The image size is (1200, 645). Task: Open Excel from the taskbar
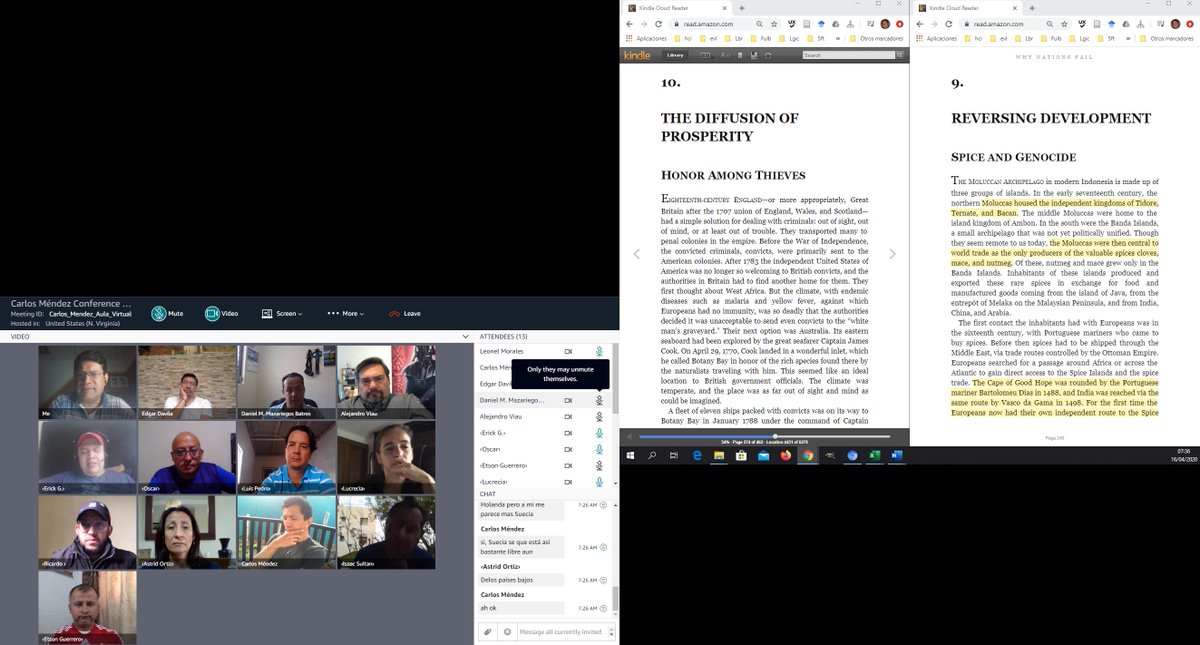coord(874,455)
